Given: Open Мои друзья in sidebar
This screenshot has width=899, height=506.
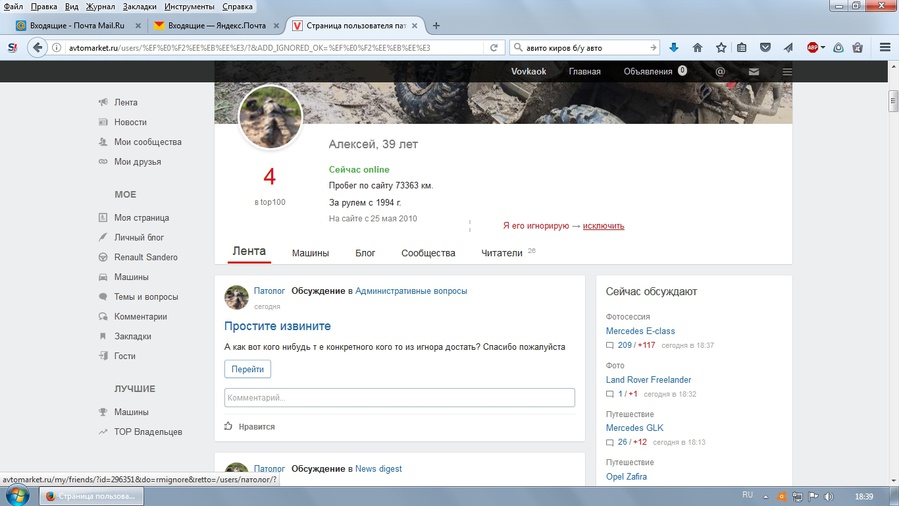Looking at the screenshot, I should click(x=137, y=162).
